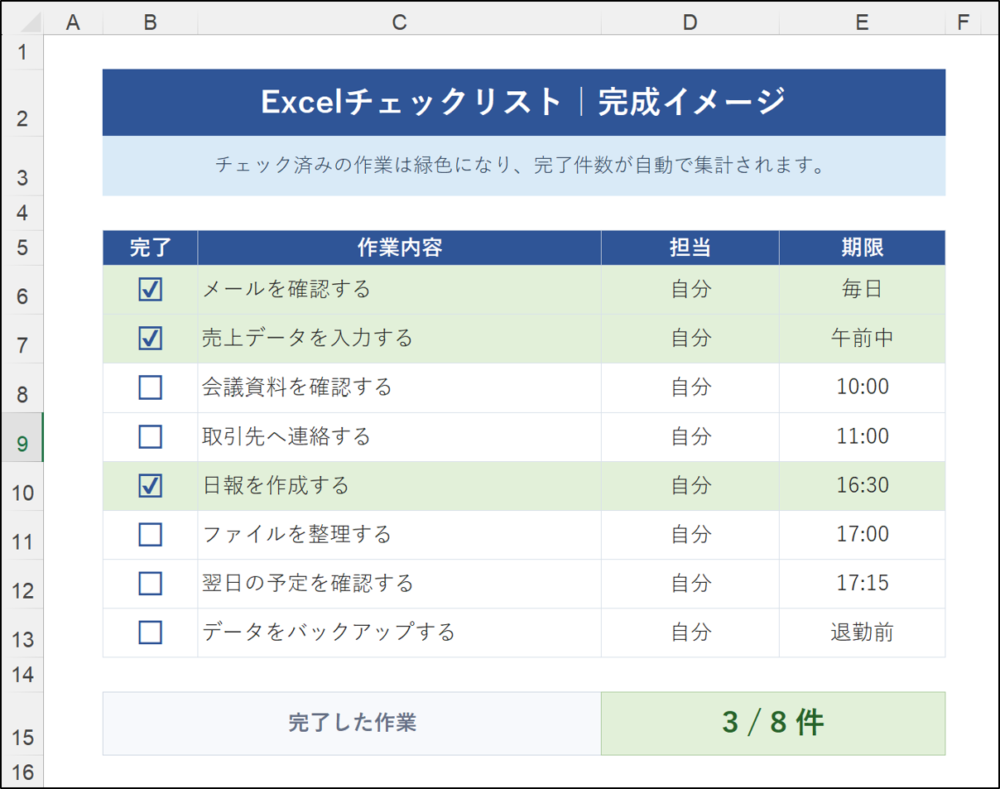Click the select-all corner triangle
The width and height of the screenshot is (1000, 789).
click(x=29, y=22)
